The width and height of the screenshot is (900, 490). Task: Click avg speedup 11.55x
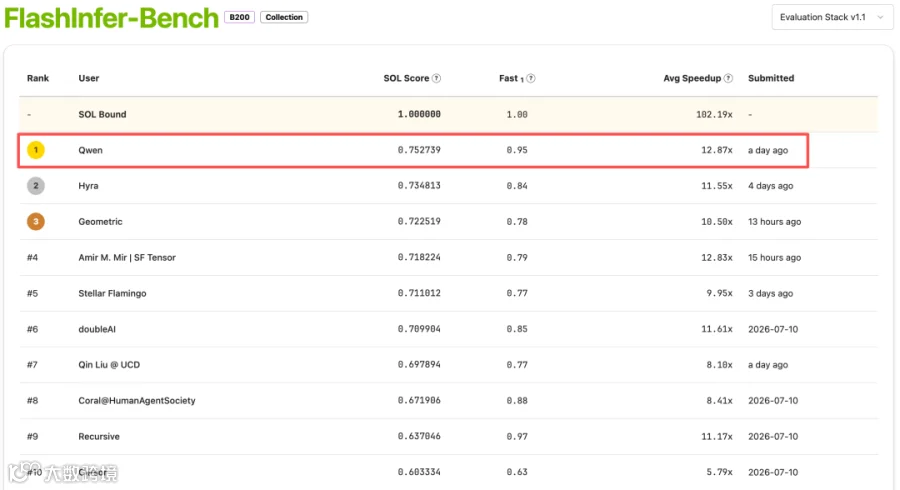[x=717, y=186]
